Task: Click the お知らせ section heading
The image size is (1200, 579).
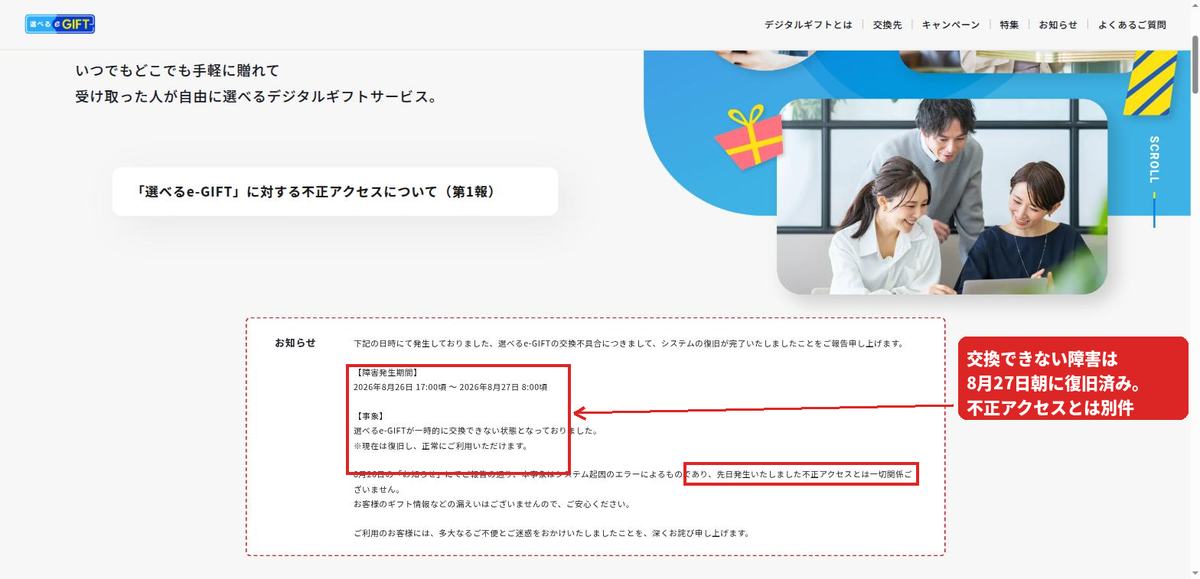Action: point(295,342)
